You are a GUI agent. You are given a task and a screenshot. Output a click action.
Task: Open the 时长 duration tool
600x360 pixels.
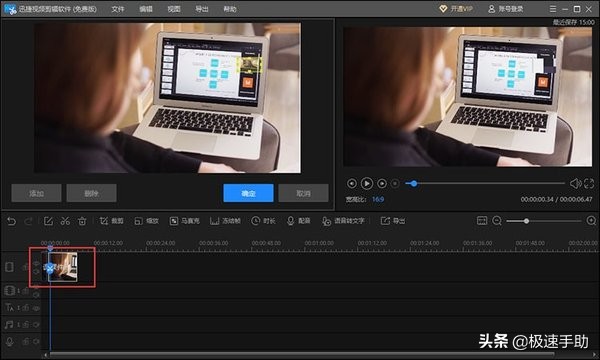[263, 221]
